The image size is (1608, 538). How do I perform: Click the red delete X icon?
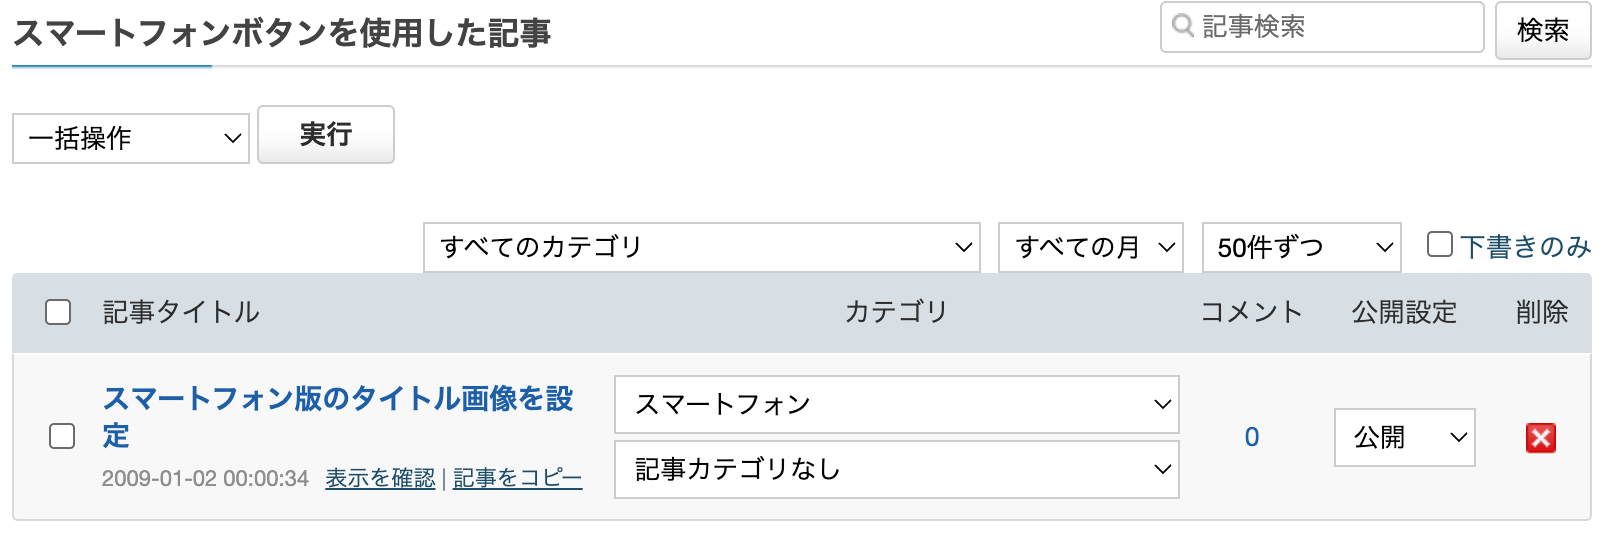pyautogui.click(x=1540, y=438)
